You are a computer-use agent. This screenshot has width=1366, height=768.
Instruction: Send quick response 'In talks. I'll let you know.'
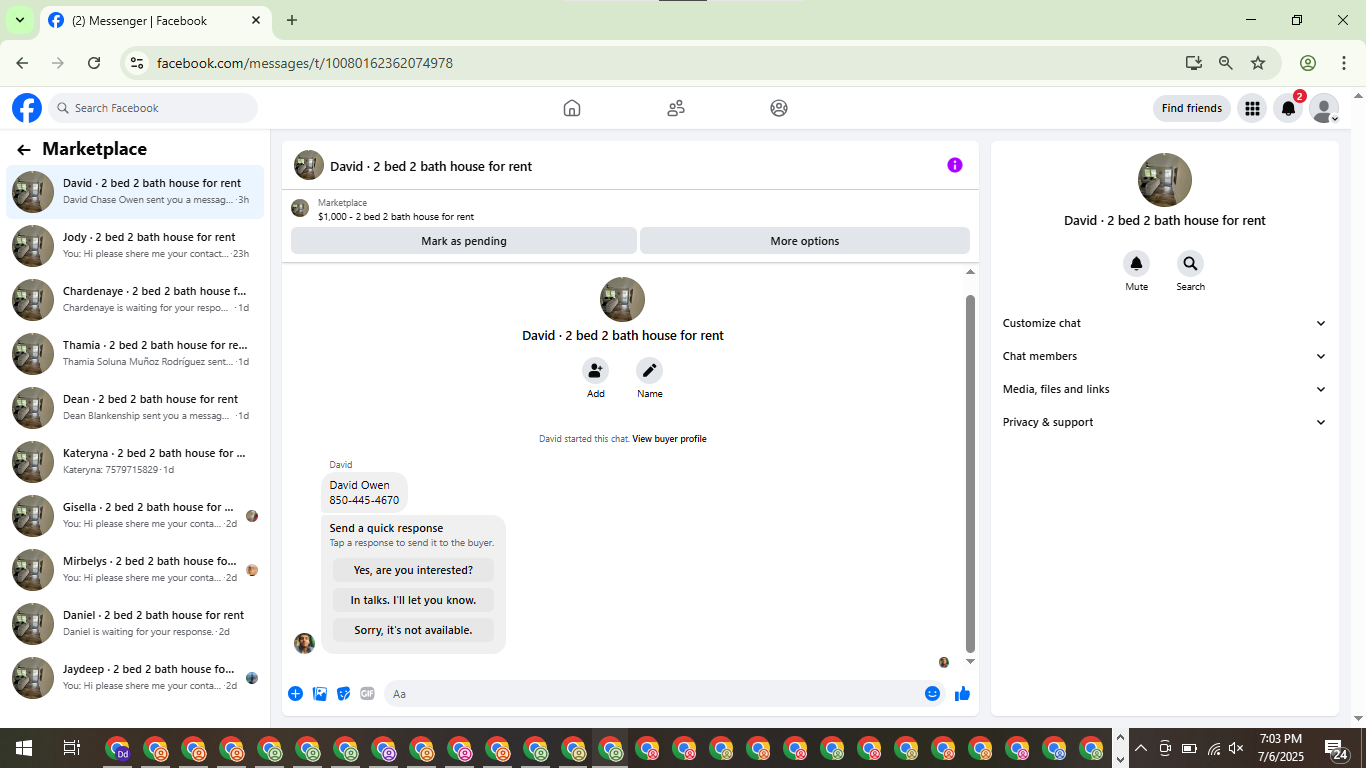tap(413, 600)
